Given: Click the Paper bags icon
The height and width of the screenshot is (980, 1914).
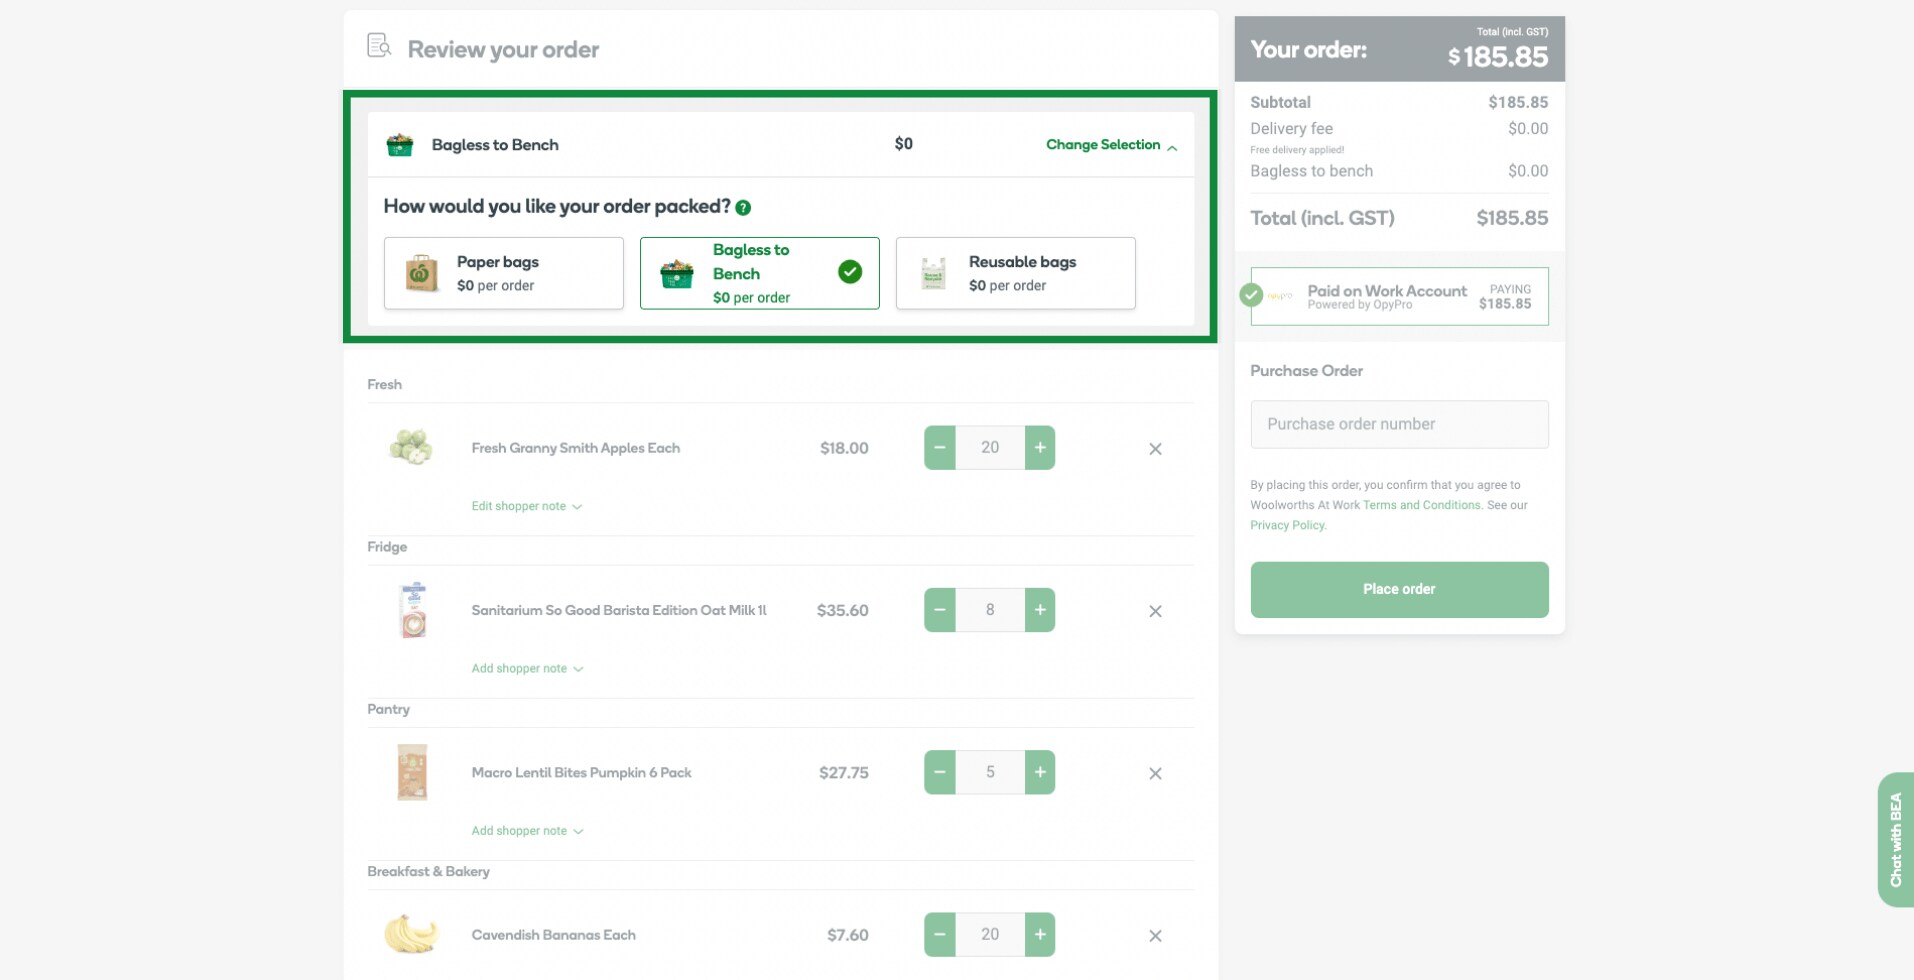Looking at the screenshot, I should coord(420,273).
